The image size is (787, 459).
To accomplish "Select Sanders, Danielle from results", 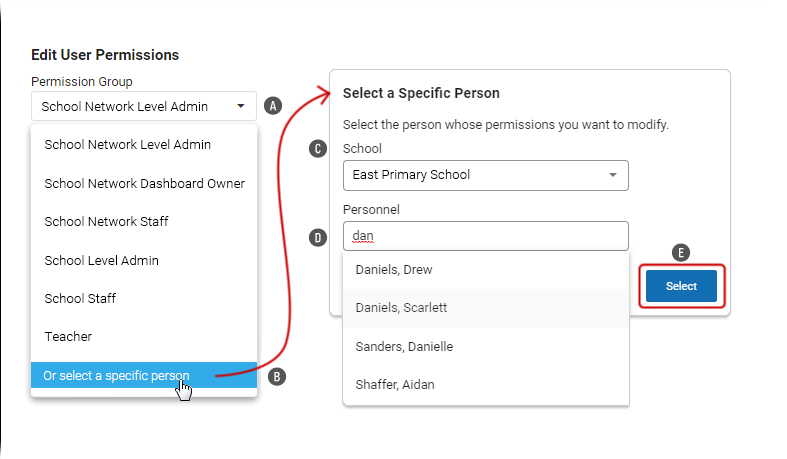I will [485, 347].
